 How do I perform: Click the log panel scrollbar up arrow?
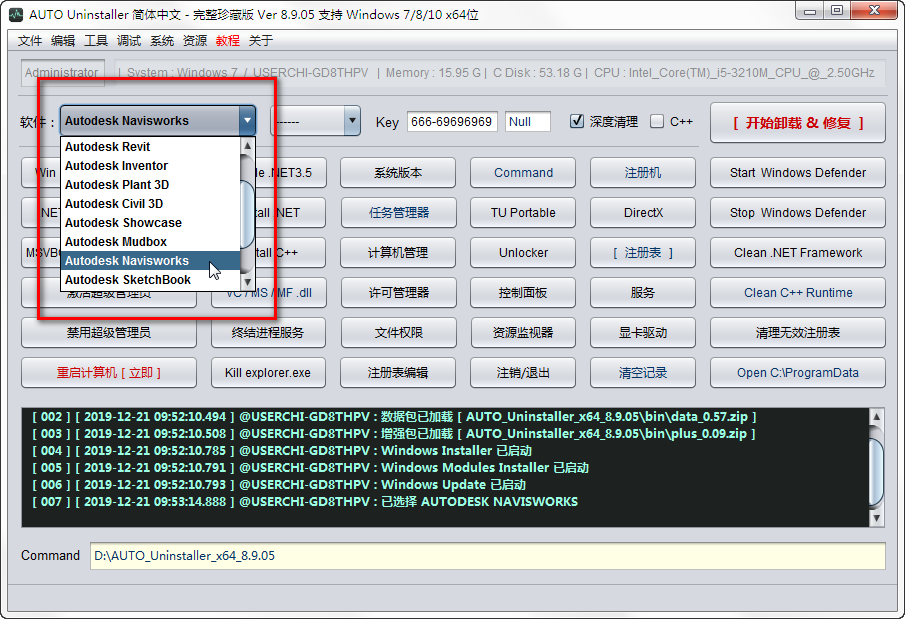coord(876,416)
